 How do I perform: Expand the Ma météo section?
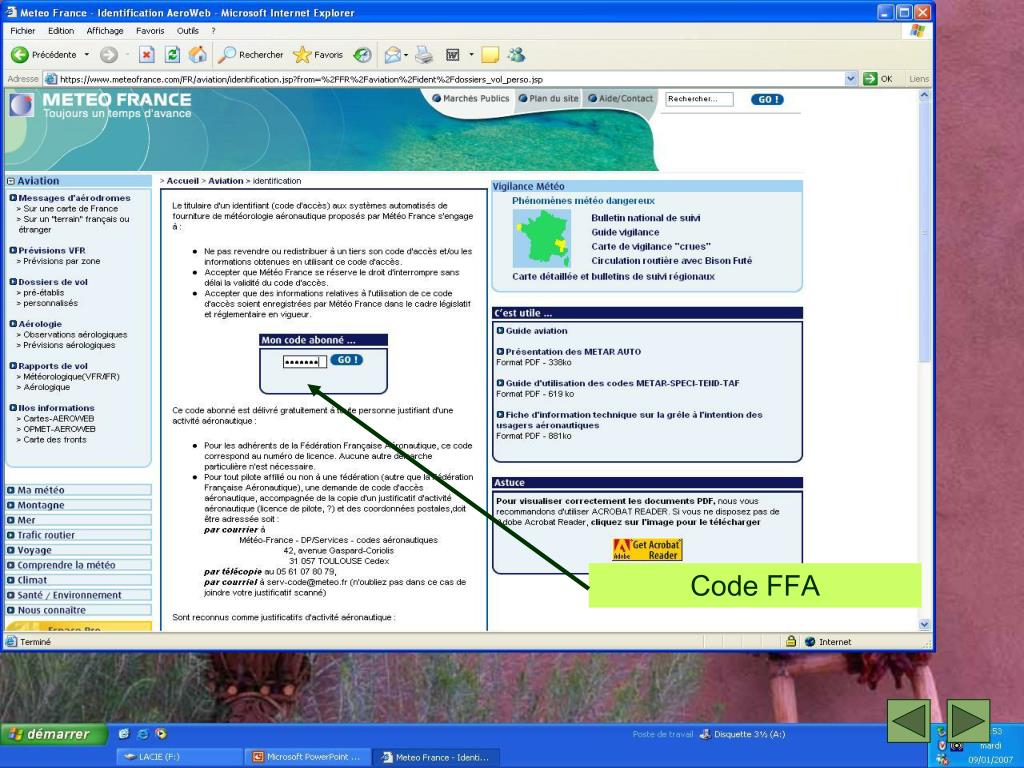[x=78, y=490]
